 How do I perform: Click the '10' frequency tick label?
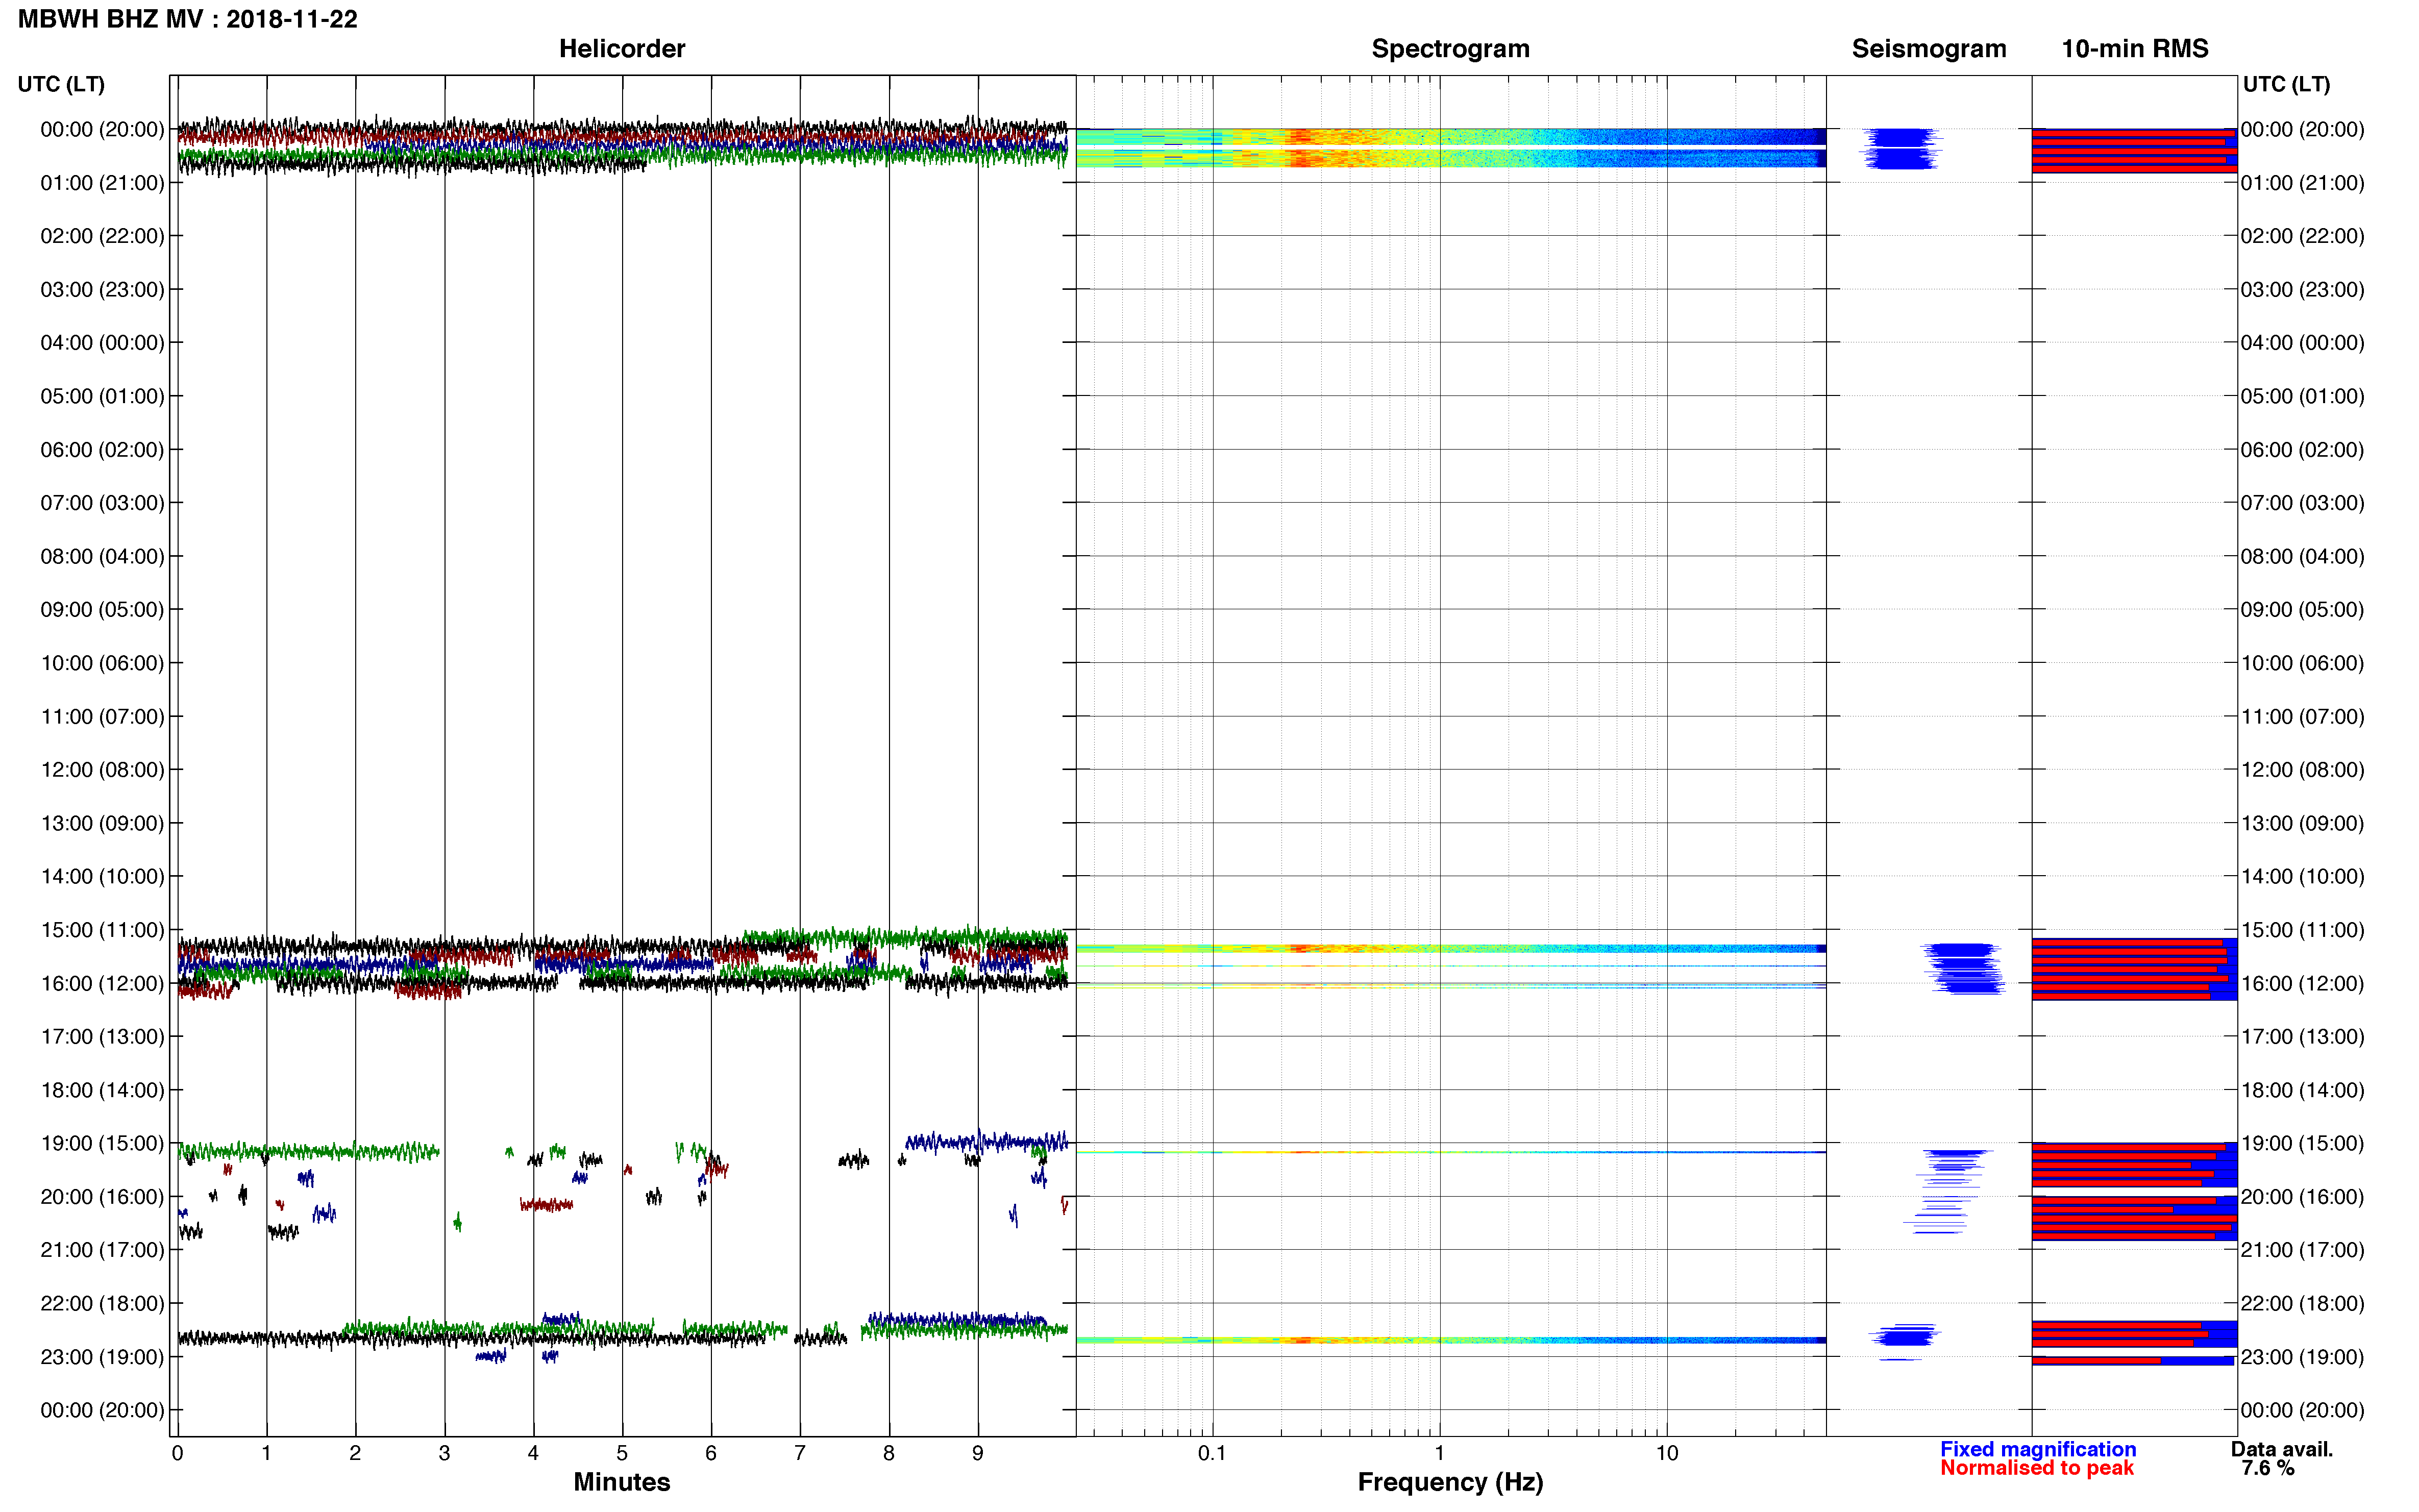tap(1666, 1453)
